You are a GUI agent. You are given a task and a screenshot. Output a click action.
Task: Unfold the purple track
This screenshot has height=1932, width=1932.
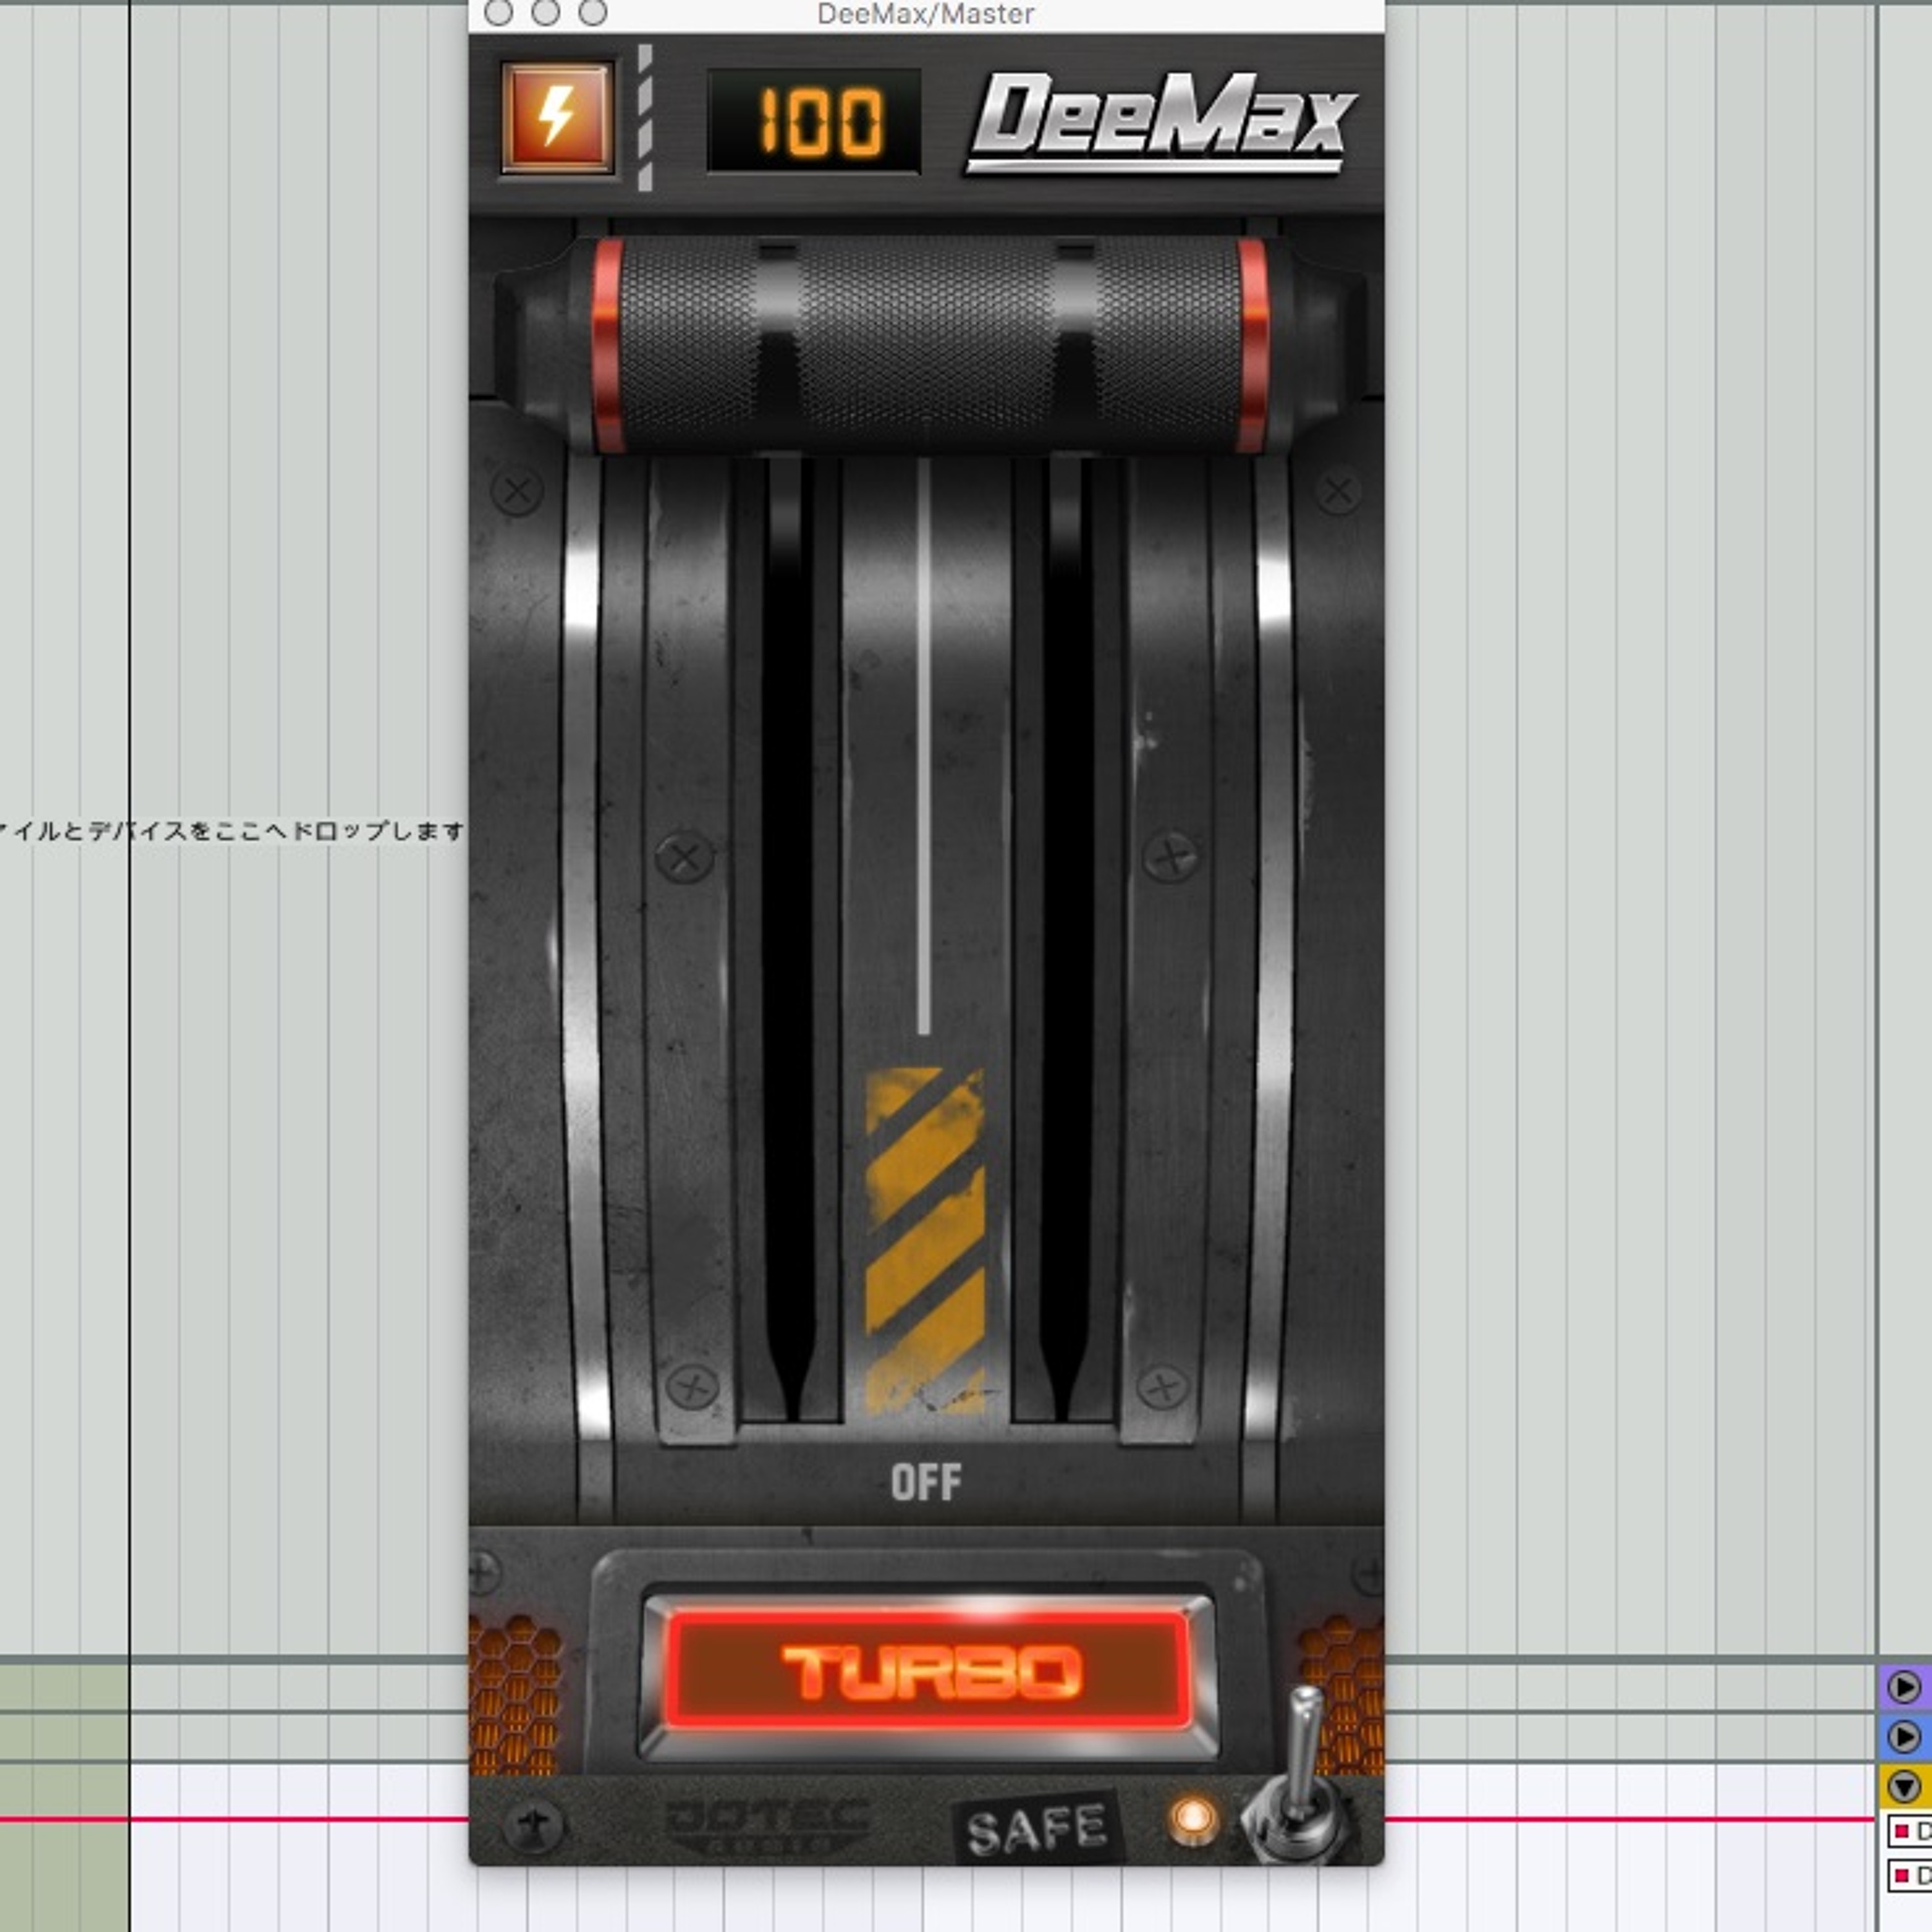[x=1903, y=1688]
